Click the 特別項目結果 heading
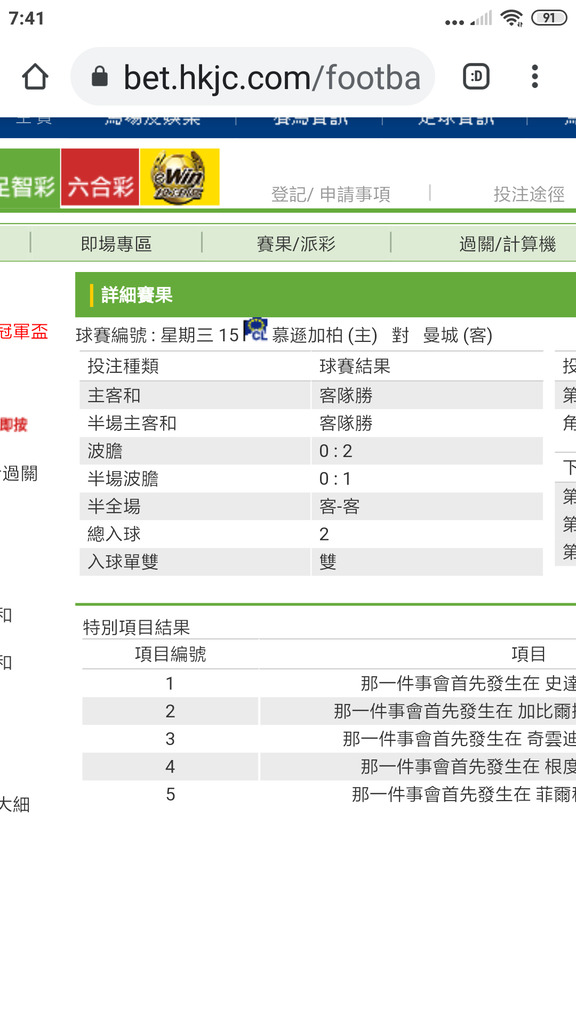Image resolution: width=576 pixels, height=1024 pixels. pos(136,628)
